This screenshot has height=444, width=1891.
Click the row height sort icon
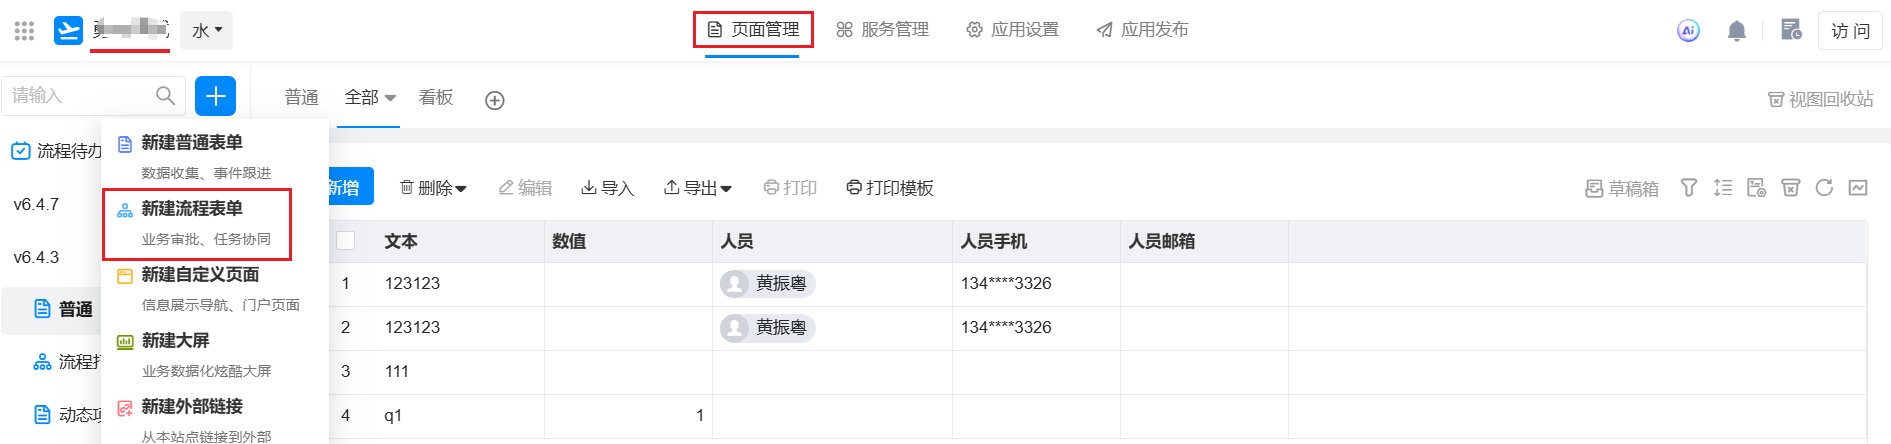(x=1723, y=188)
